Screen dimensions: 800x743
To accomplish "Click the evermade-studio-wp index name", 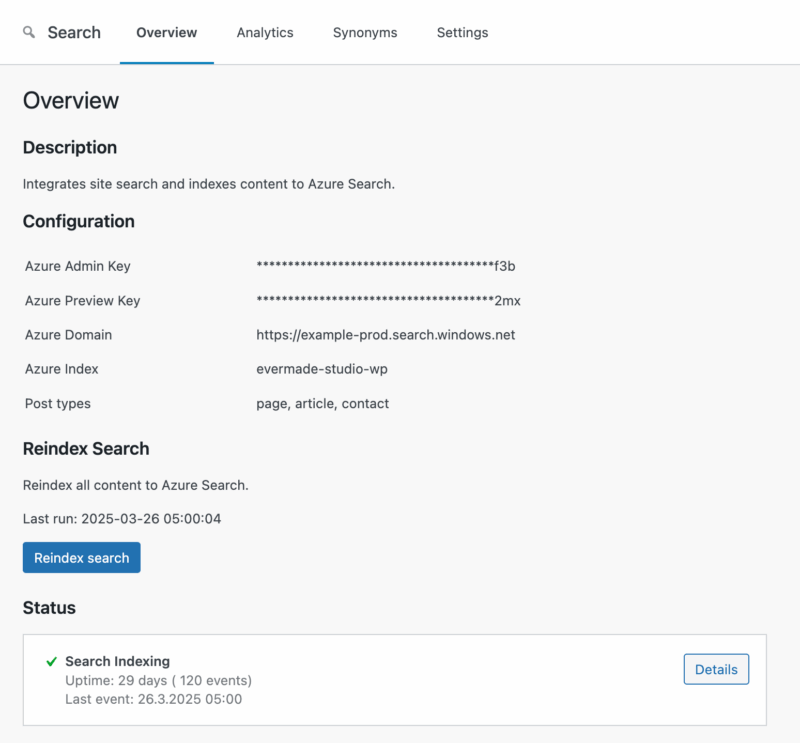I will tap(322, 369).
